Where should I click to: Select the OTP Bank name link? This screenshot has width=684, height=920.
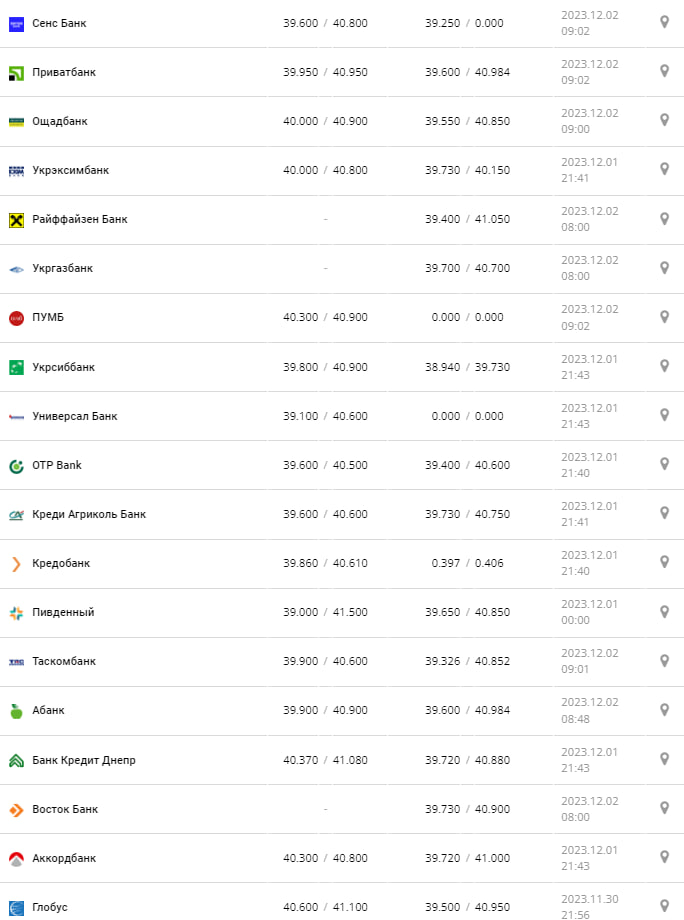click(x=57, y=465)
